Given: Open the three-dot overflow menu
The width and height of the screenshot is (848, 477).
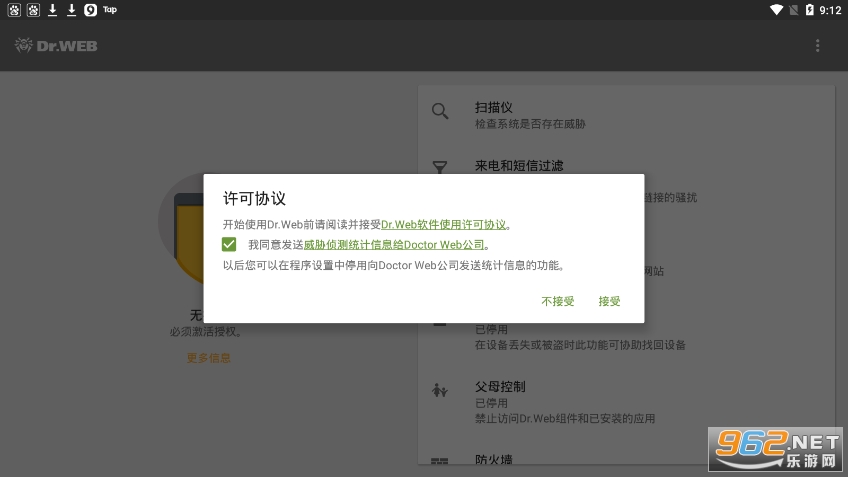Looking at the screenshot, I should click(817, 46).
